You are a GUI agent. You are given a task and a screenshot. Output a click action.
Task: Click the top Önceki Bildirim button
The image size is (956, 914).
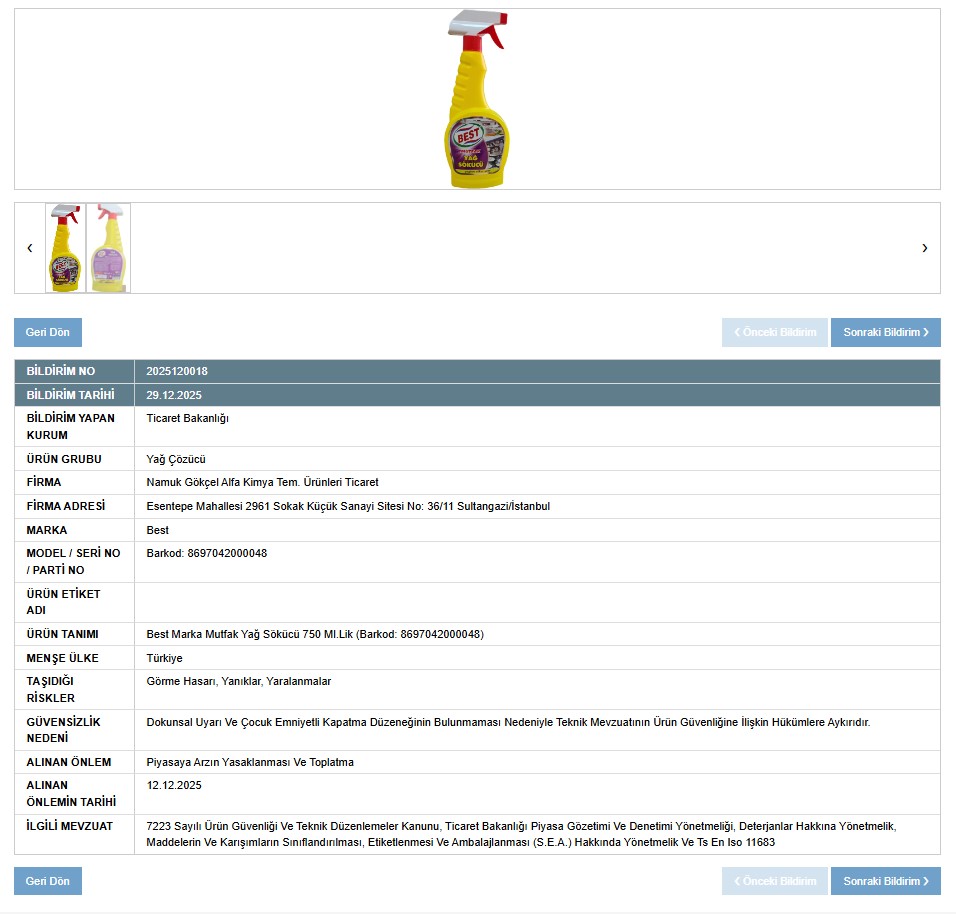[x=775, y=332]
